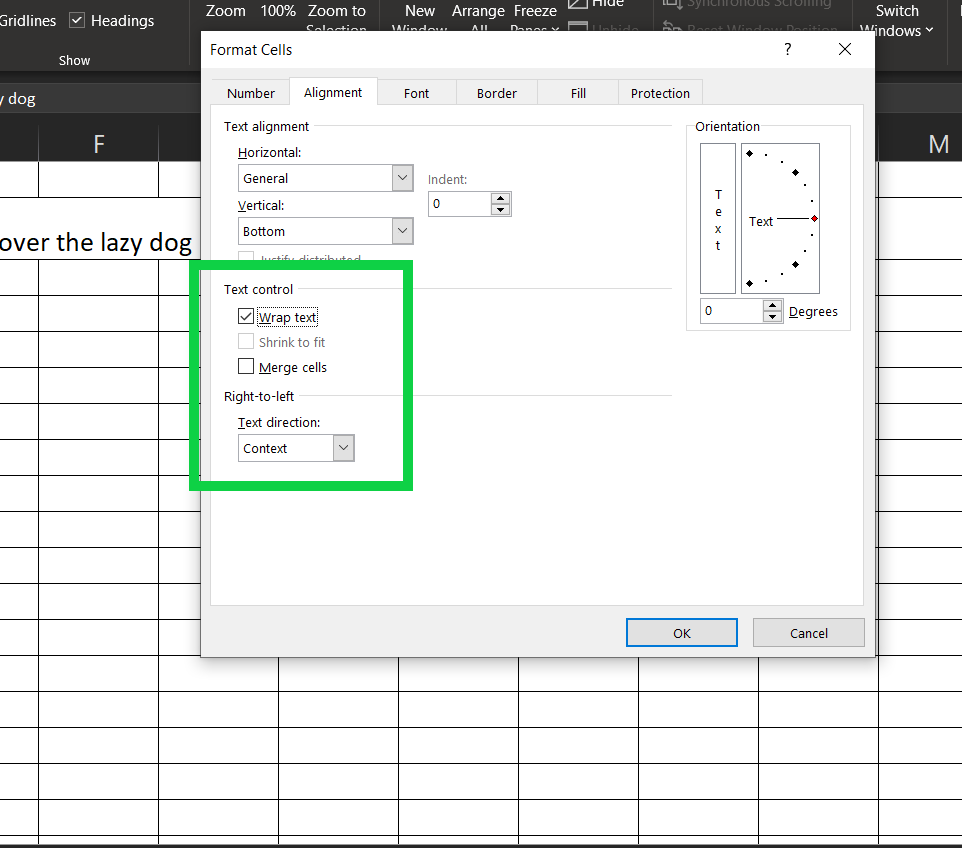The width and height of the screenshot is (962, 848).
Task: Click the Indent input field
Action: tap(460, 204)
